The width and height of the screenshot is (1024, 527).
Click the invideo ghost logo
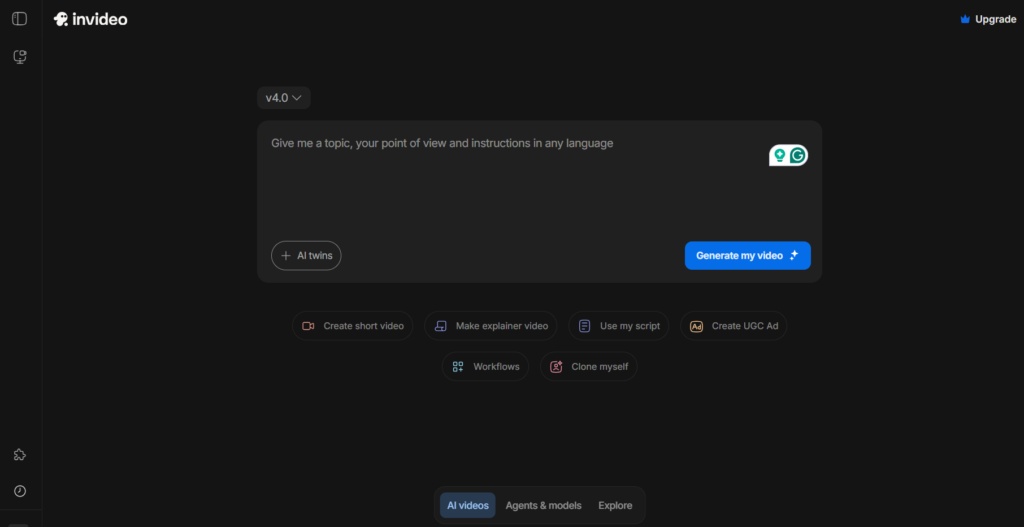click(61, 19)
